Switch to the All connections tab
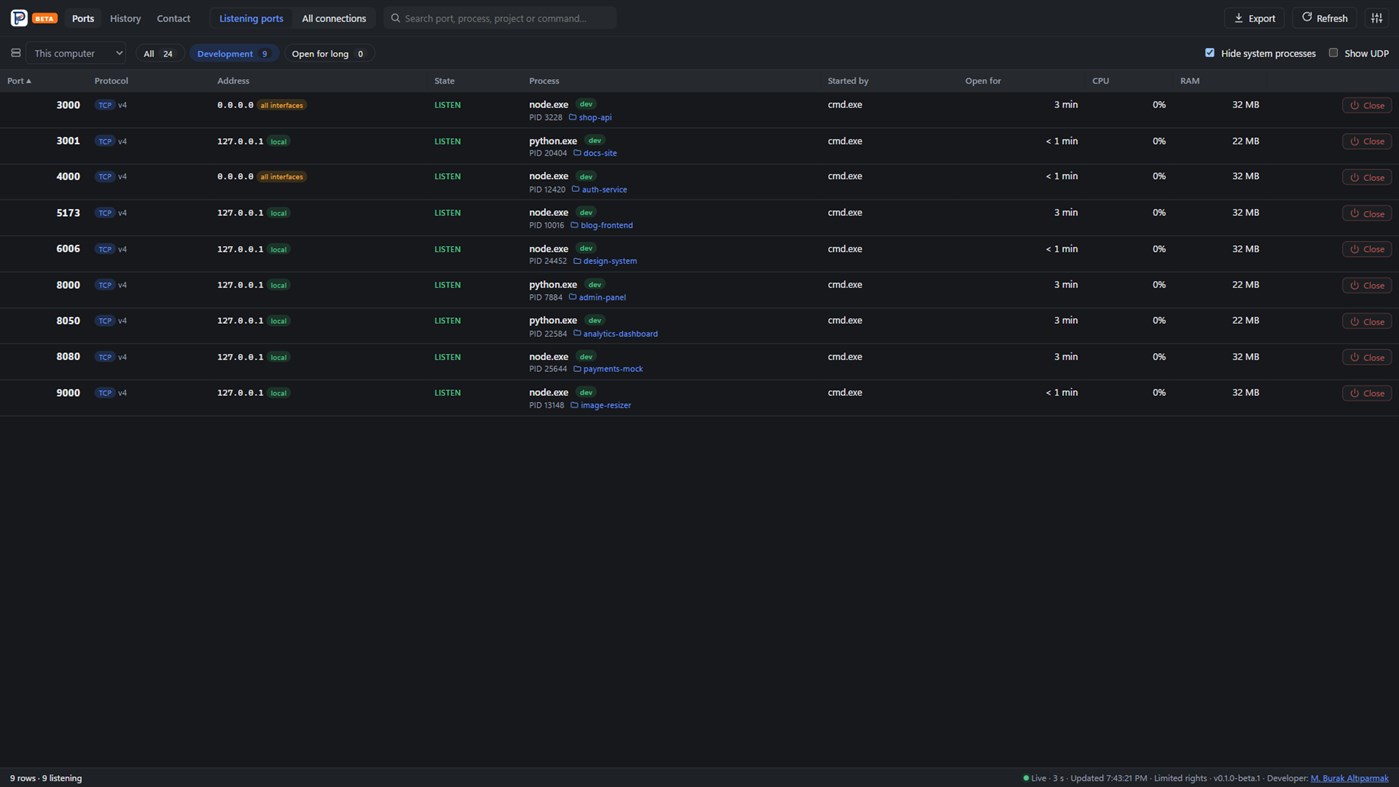The image size is (1399, 787). 334,18
